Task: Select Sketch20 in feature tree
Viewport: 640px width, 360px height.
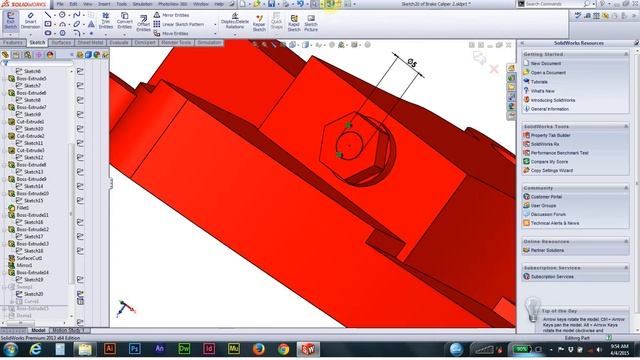Action: [33, 294]
